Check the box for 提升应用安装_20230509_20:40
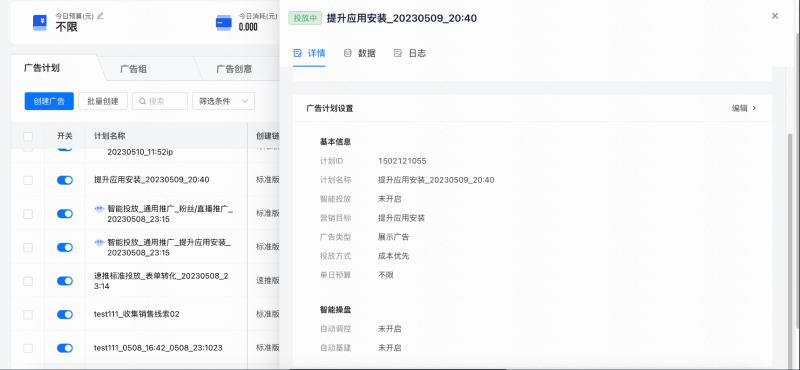Viewport: 800px width, 370px height. [28, 180]
